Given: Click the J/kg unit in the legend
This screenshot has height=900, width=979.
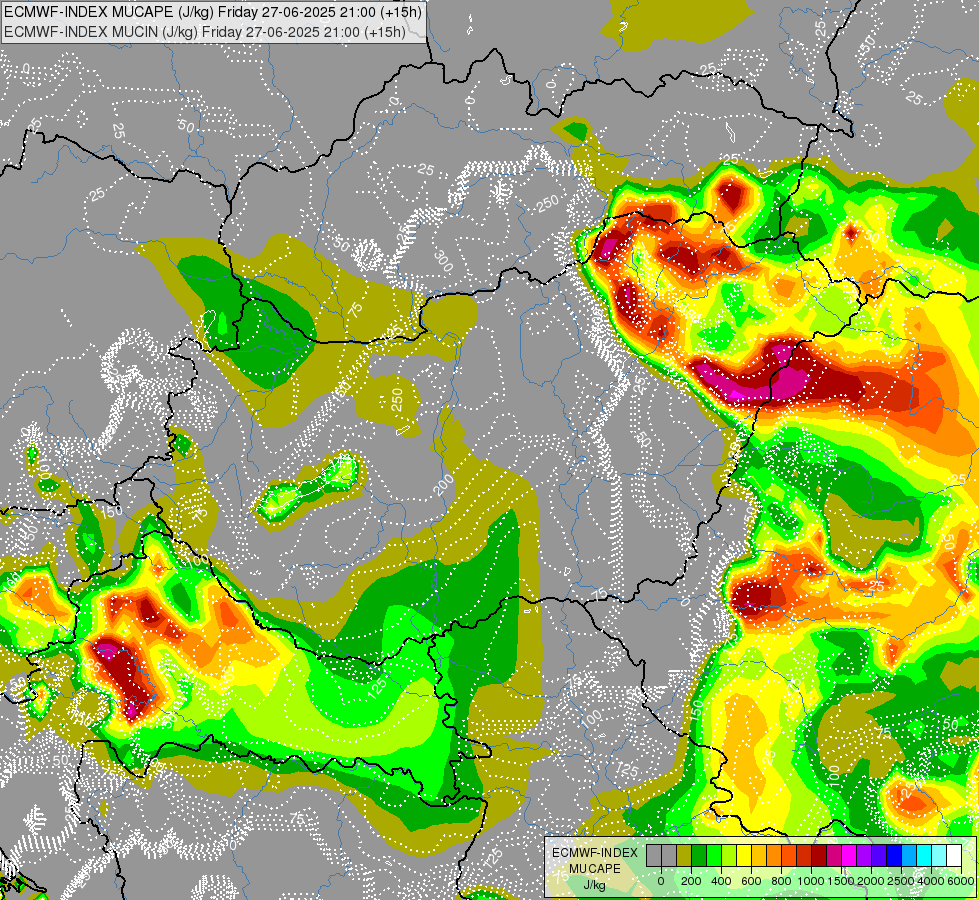Looking at the screenshot, I should coord(595,885).
